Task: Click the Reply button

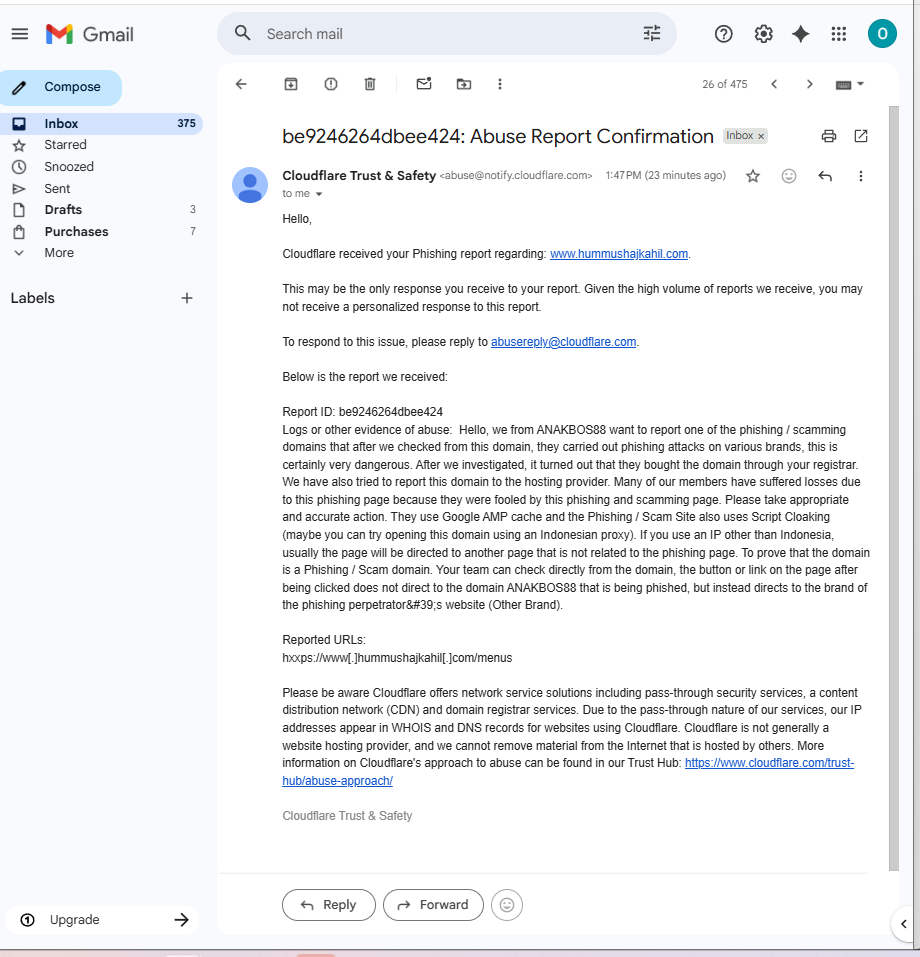Action: click(328, 905)
